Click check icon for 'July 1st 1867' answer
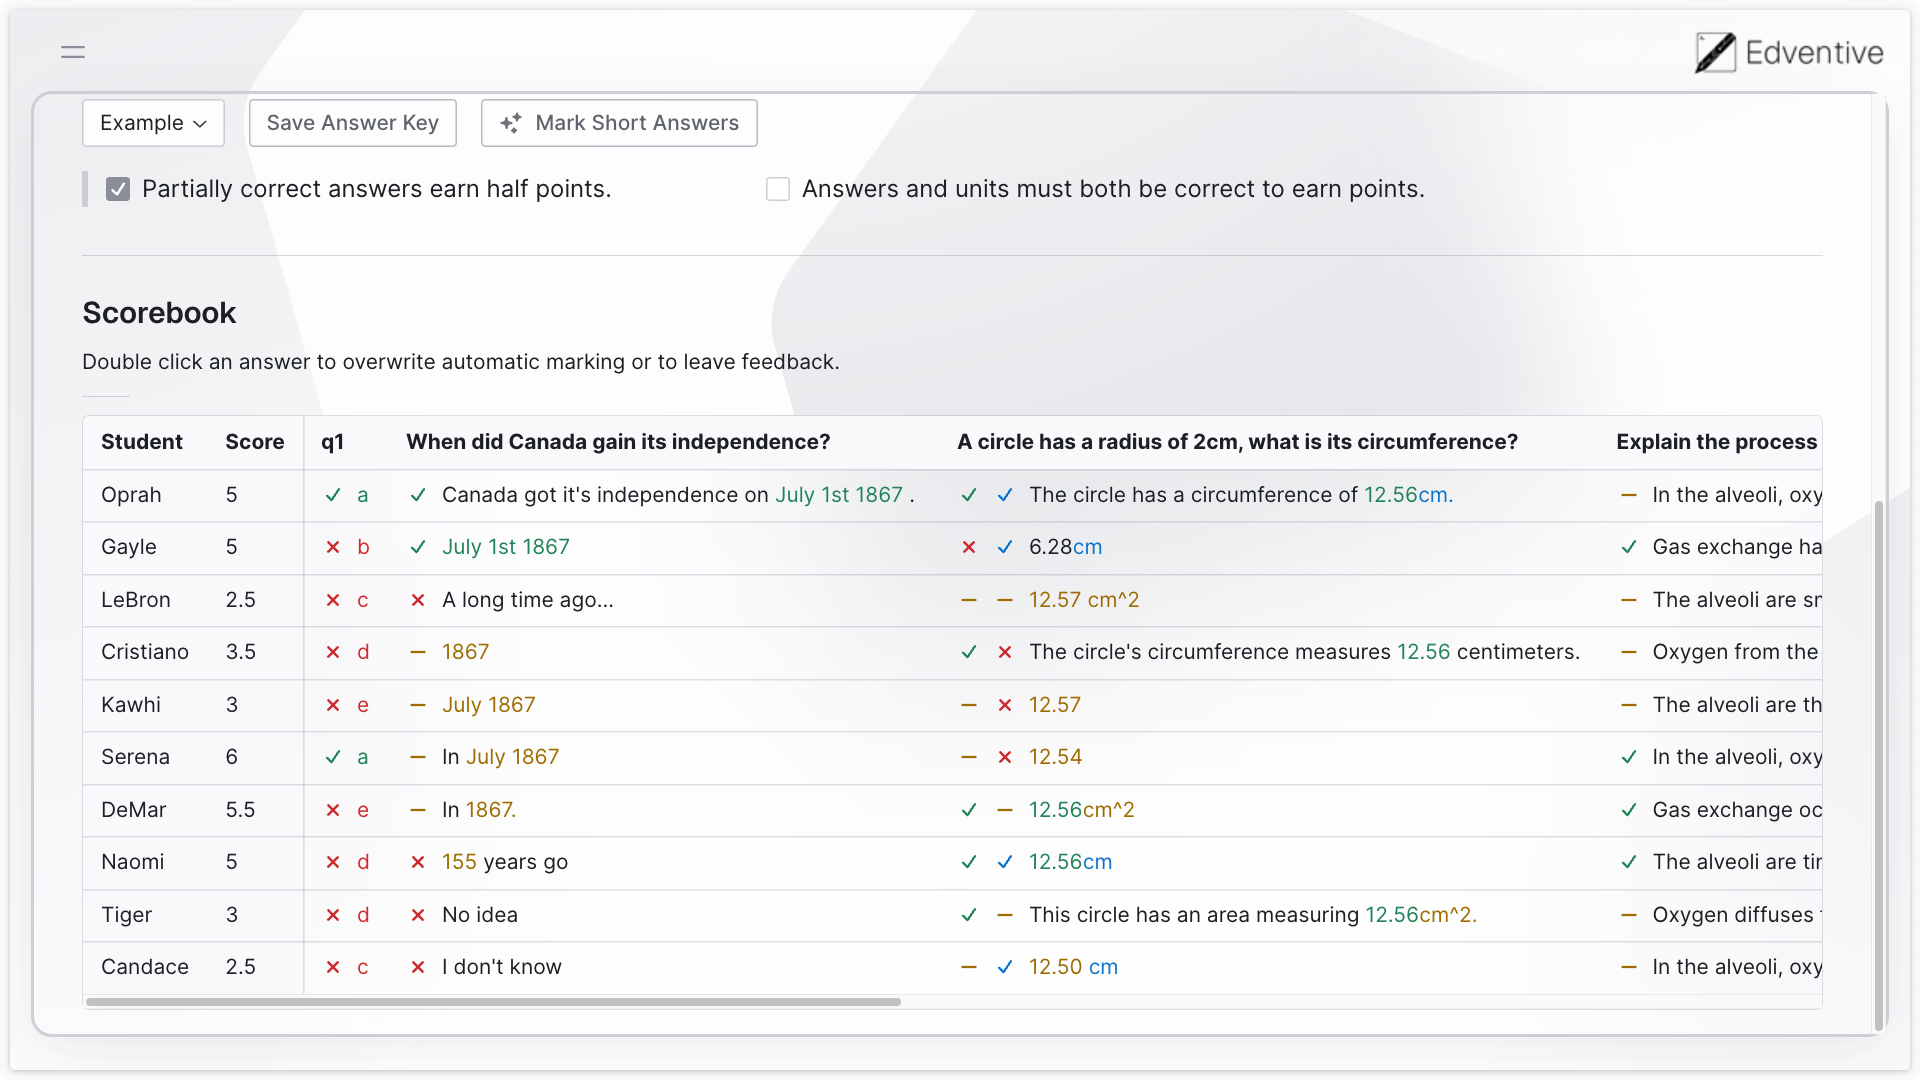1920x1080 pixels. tap(418, 547)
